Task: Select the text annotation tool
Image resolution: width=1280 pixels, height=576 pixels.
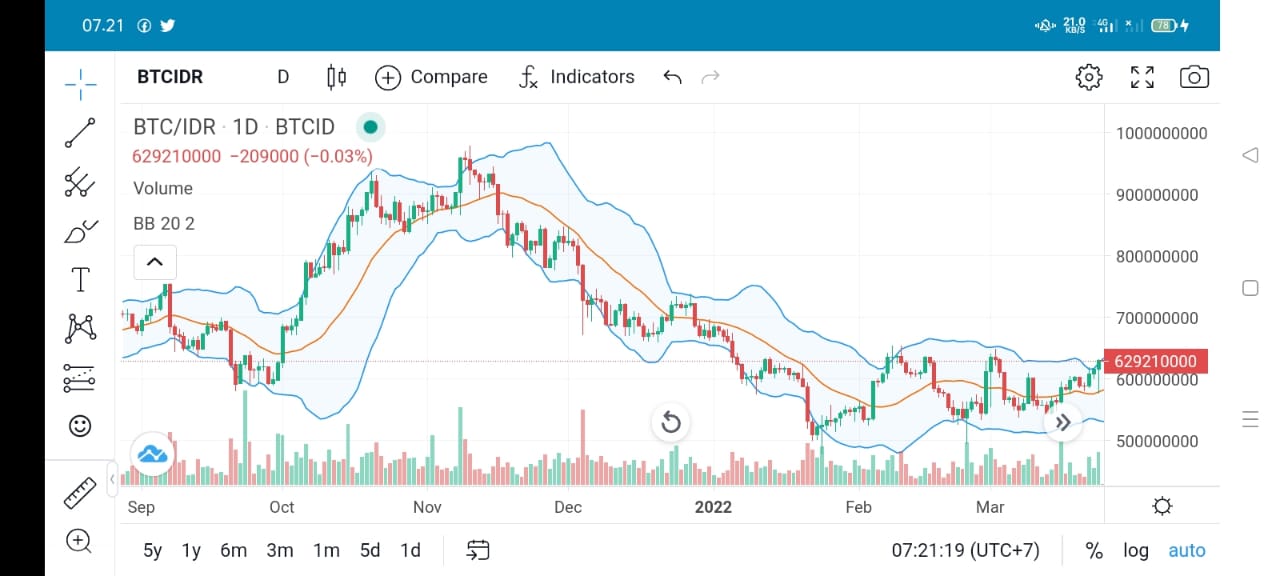Action: pyautogui.click(x=80, y=279)
